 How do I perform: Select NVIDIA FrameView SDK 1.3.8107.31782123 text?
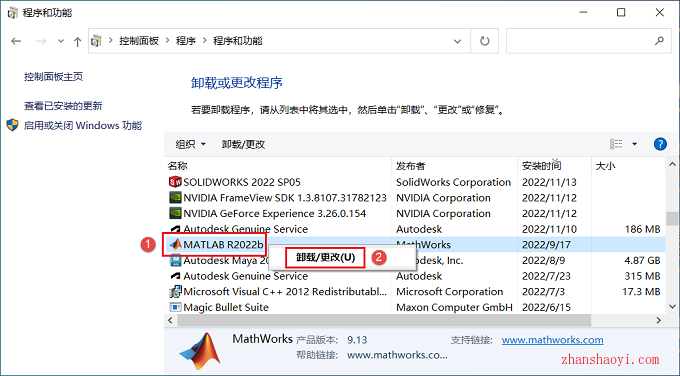click(285, 198)
